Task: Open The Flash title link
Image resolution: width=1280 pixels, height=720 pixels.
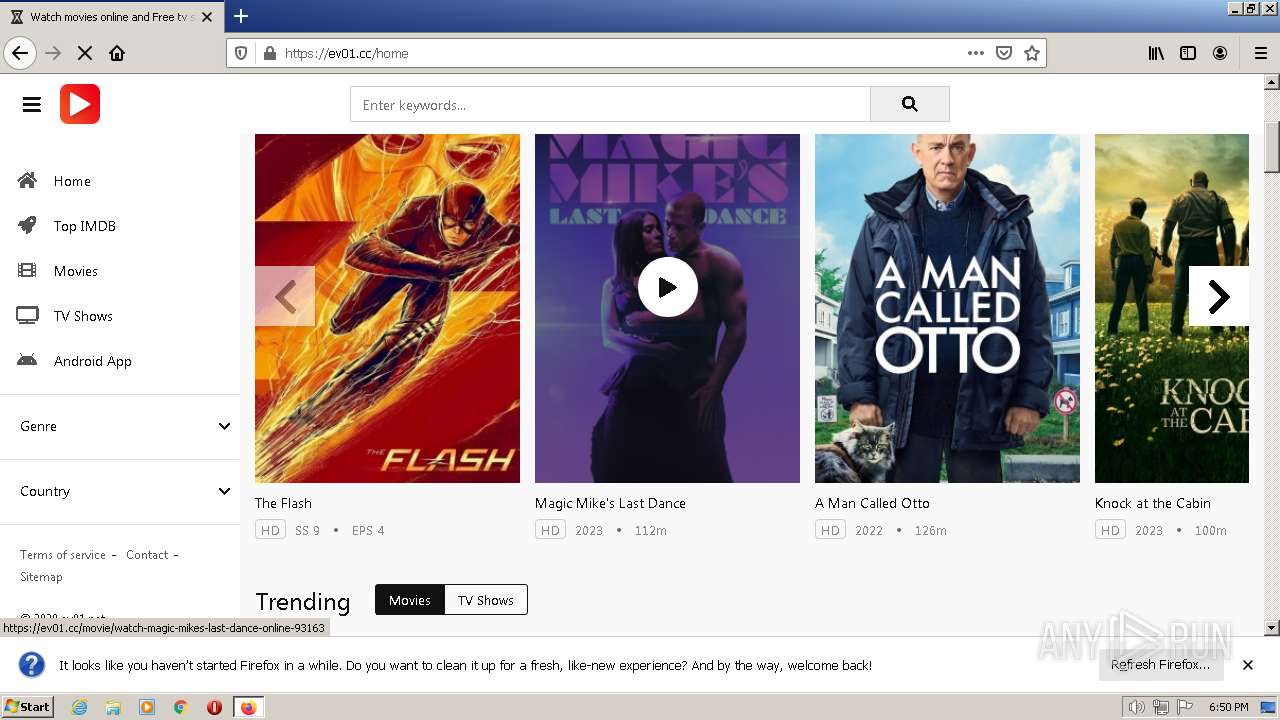Action: [283, 503]
